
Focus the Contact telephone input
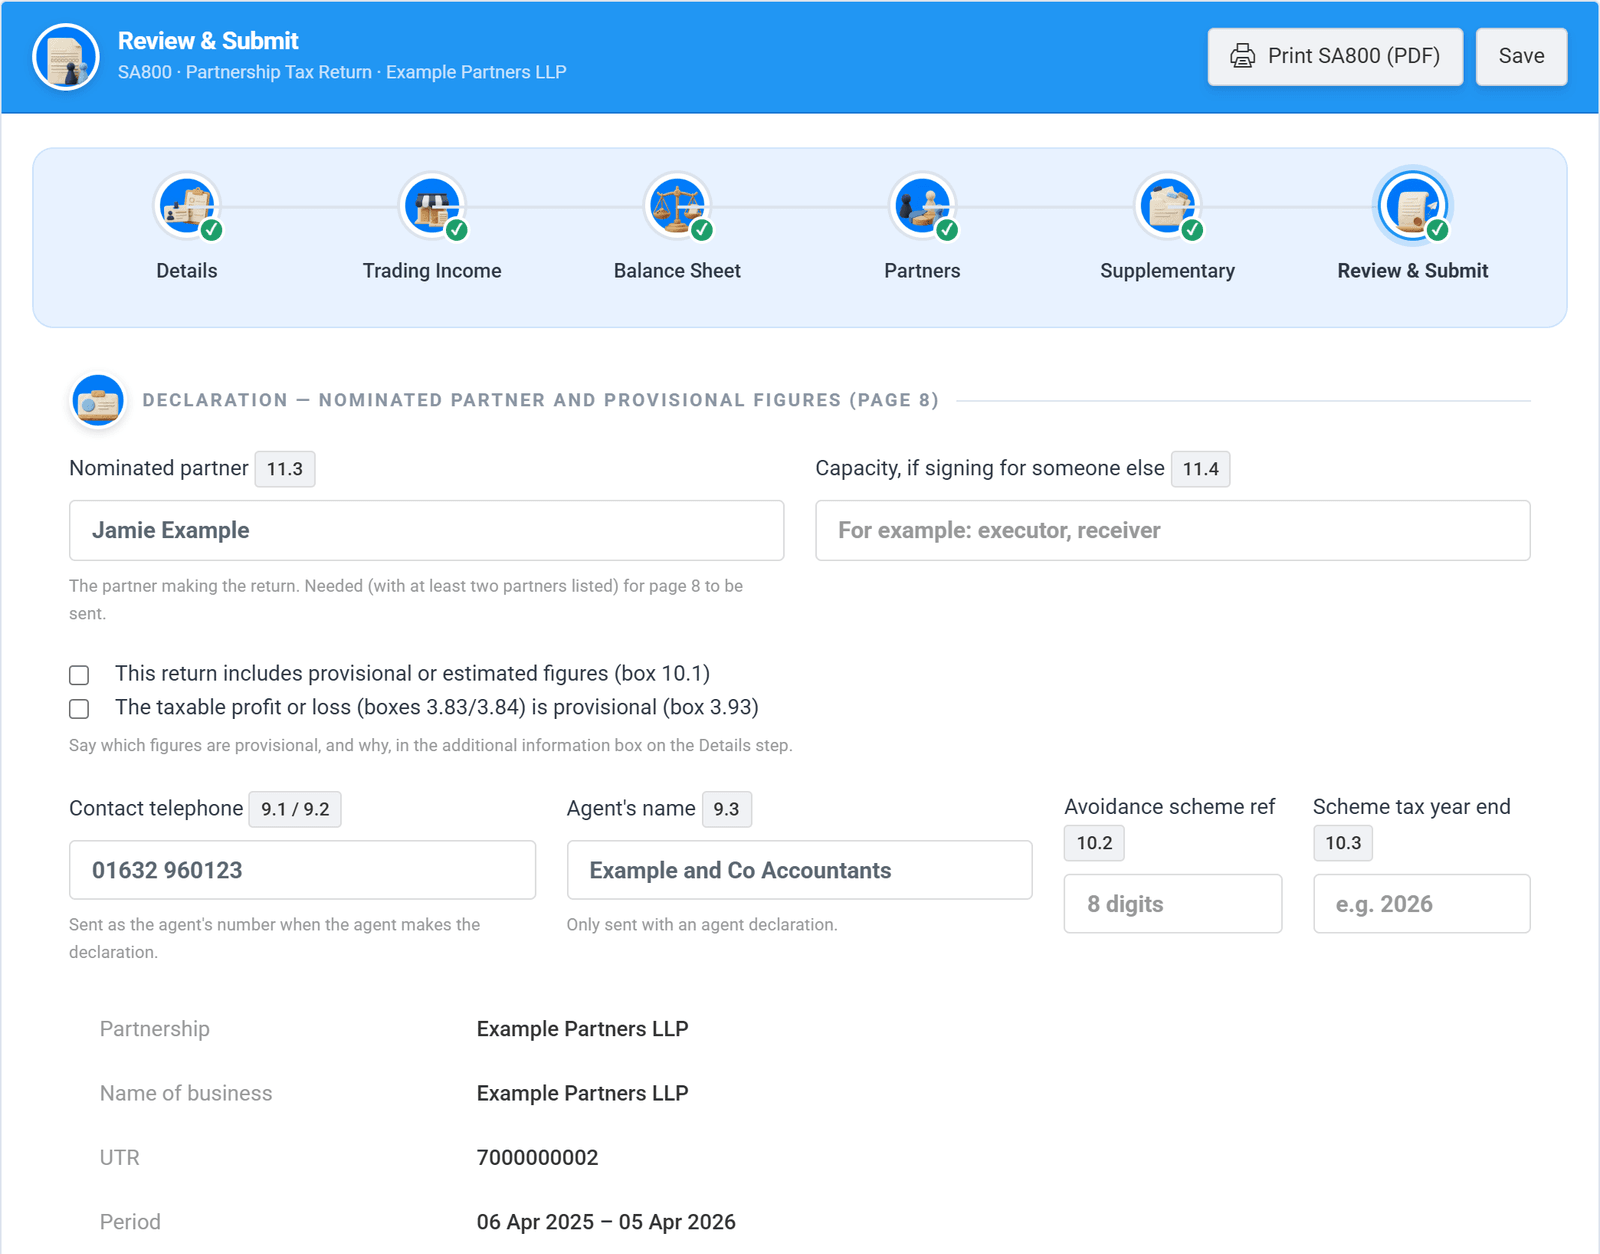(302, 870)
